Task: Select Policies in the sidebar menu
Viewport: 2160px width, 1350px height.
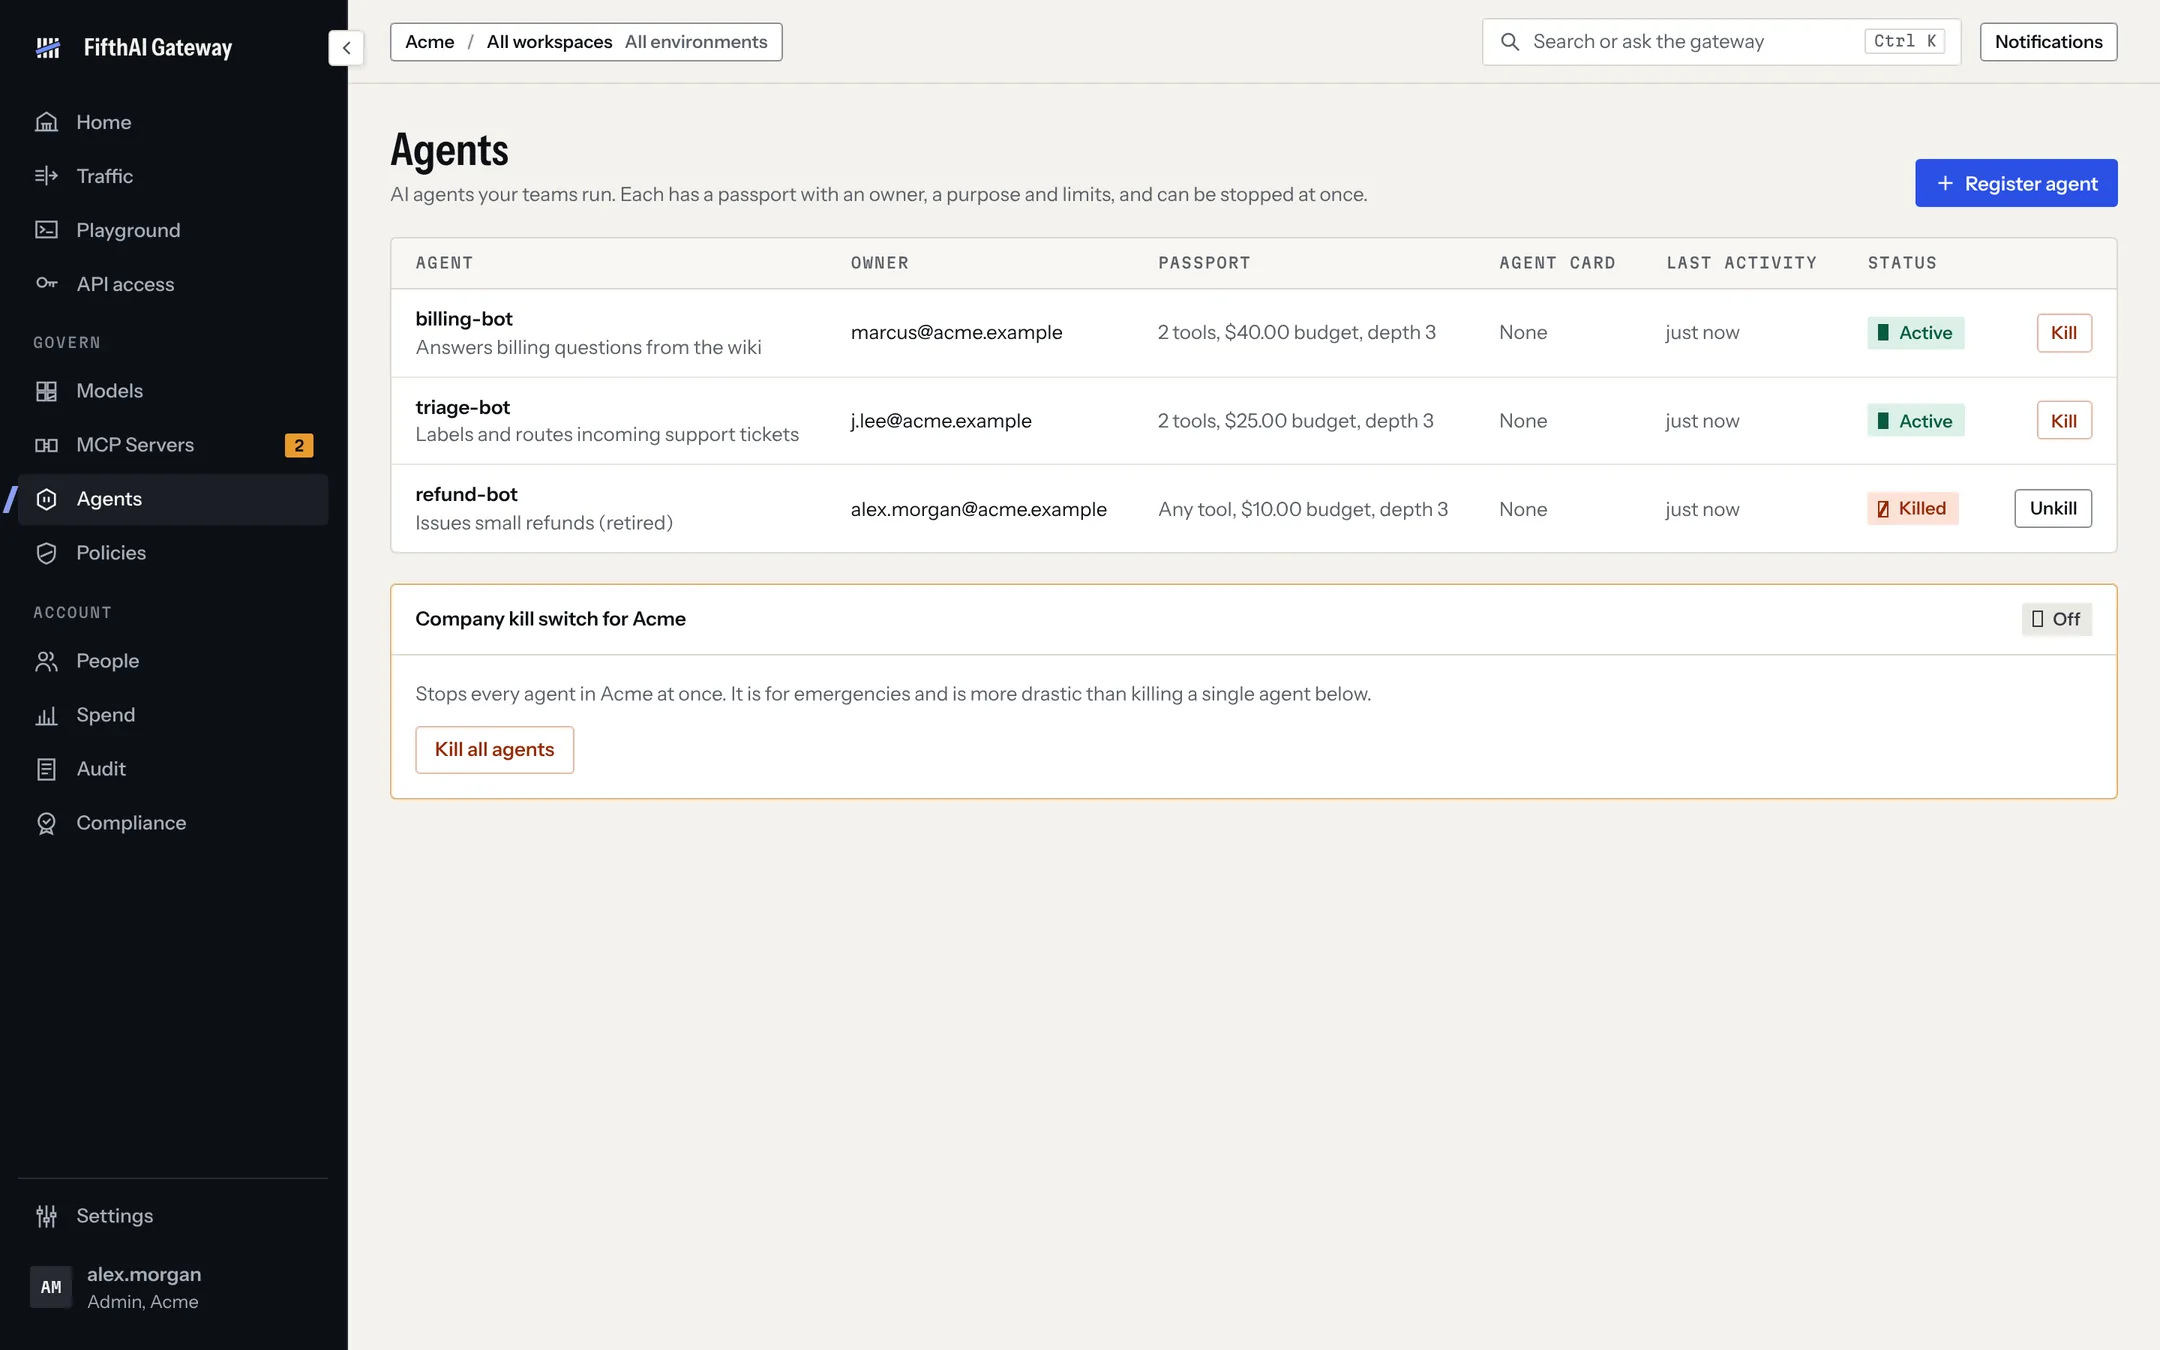Action: [173, 553]
